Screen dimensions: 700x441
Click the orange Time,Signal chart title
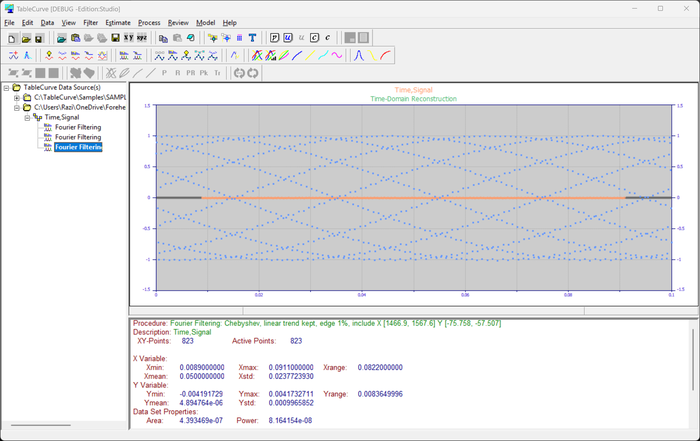[413, 90]
